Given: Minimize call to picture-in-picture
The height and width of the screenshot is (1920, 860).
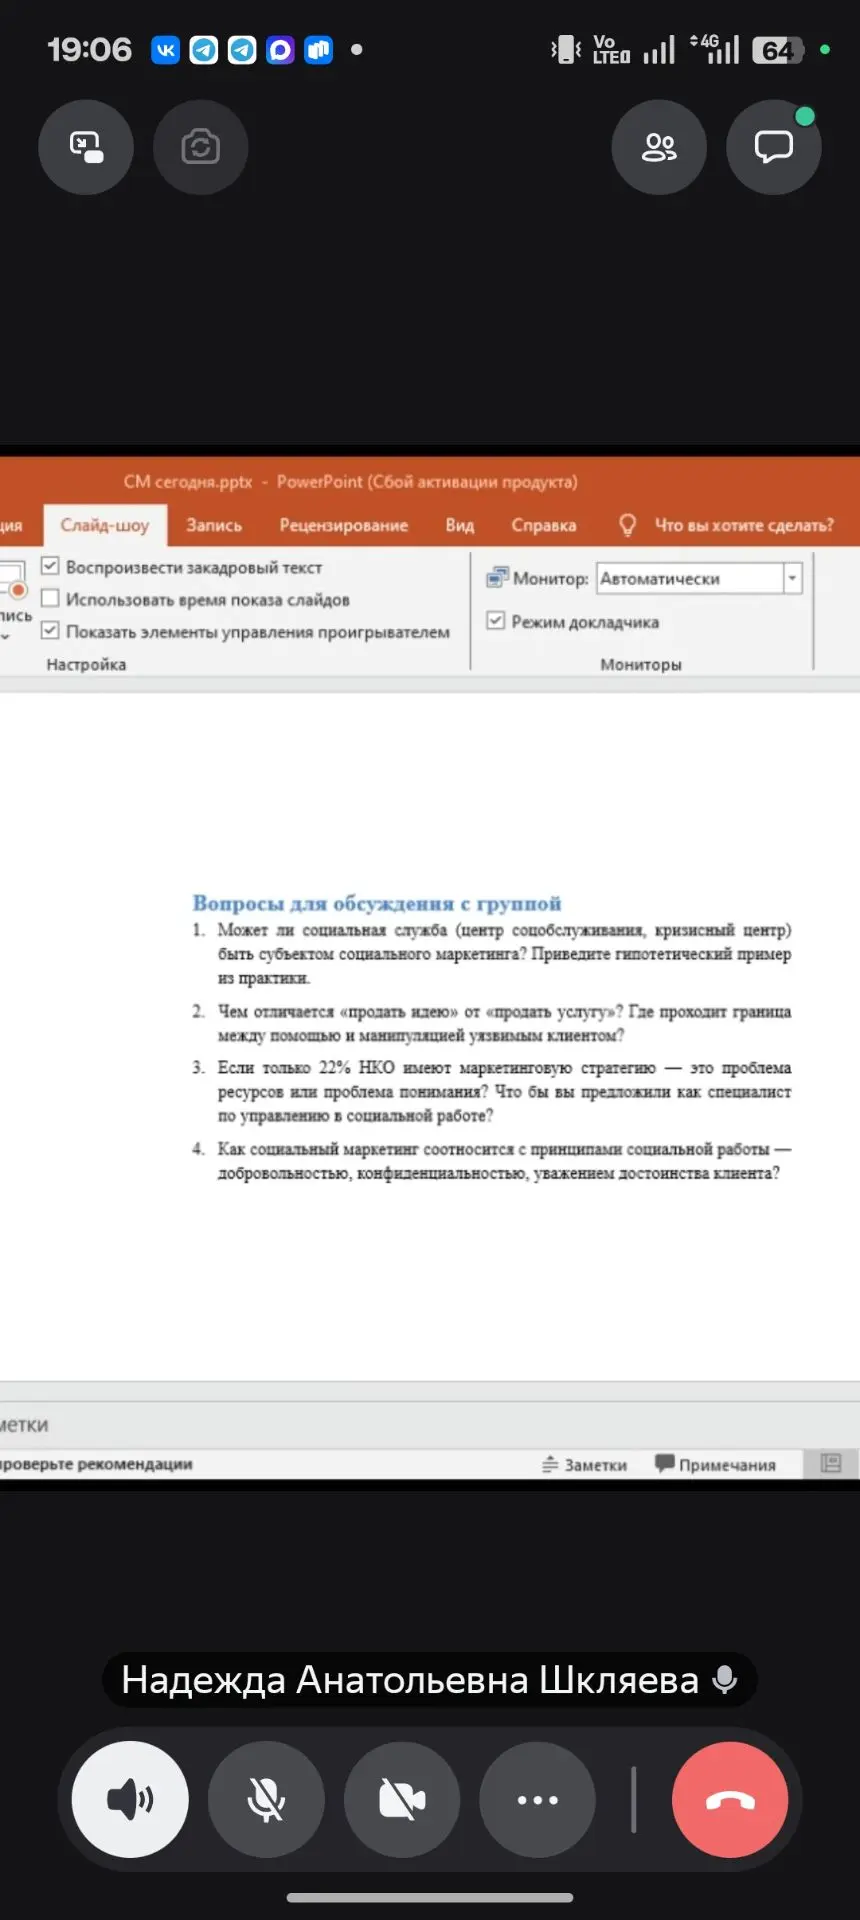Looking at the screenshot, I should click(86, 147).
